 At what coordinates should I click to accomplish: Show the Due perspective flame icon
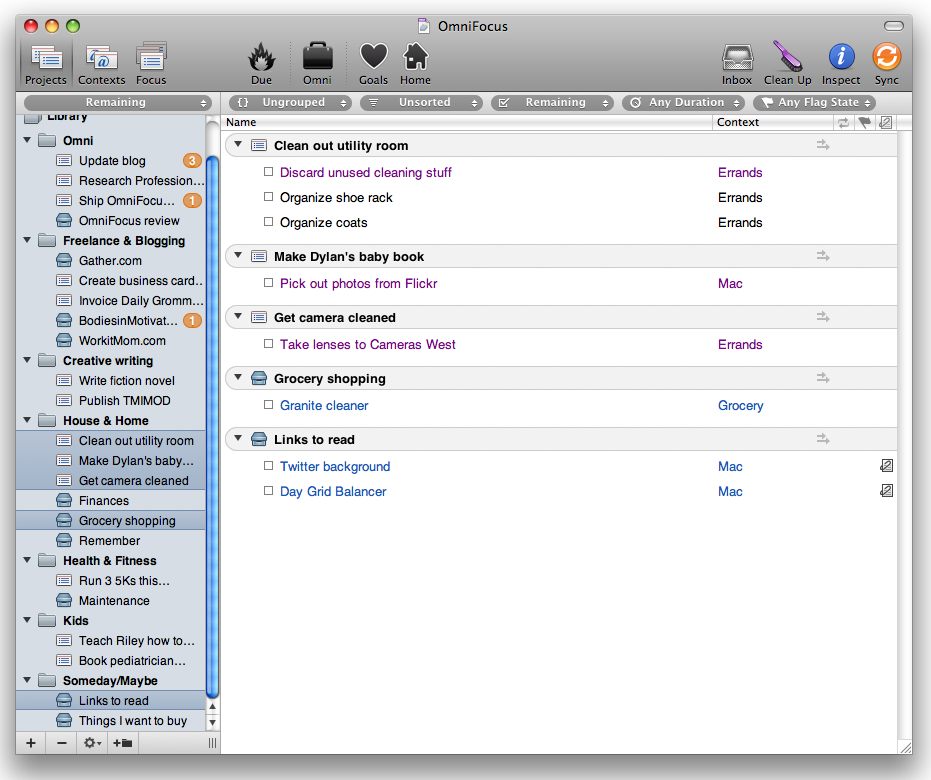point(261,64)
